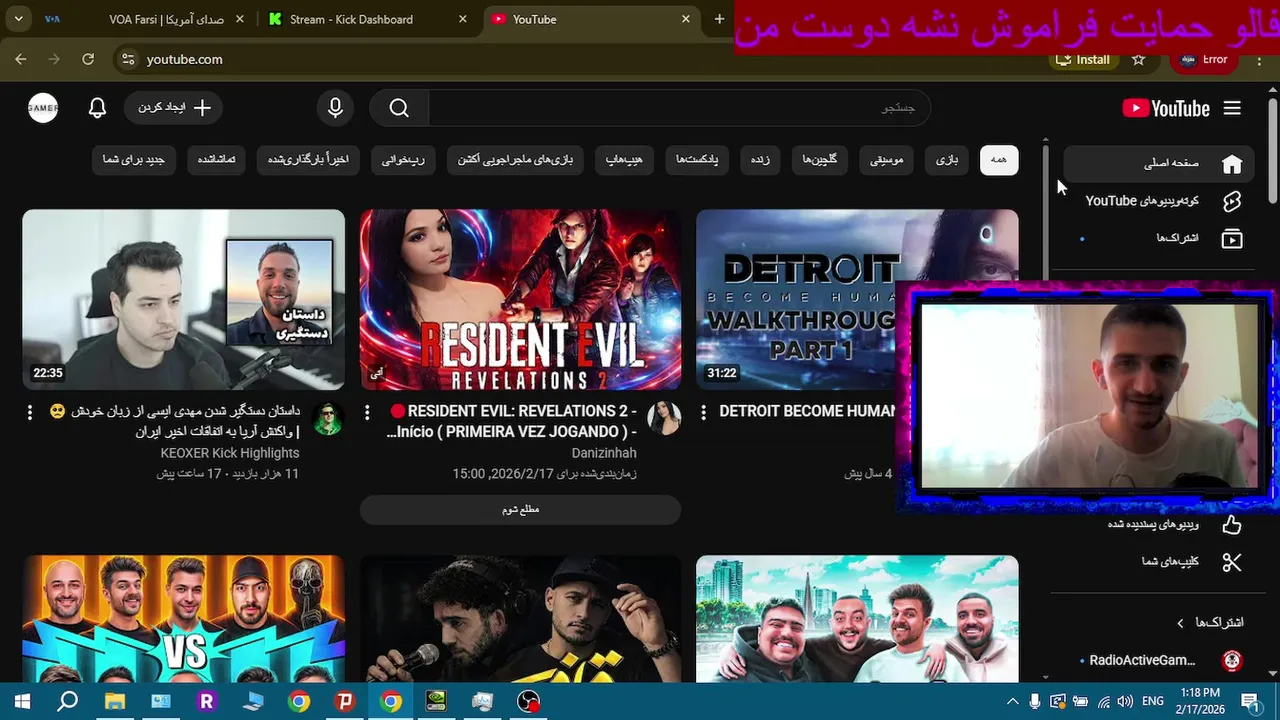Click the DETROIT BECOME HUMAN video title
Screen dimensions: 1280x720
[808, 411]
